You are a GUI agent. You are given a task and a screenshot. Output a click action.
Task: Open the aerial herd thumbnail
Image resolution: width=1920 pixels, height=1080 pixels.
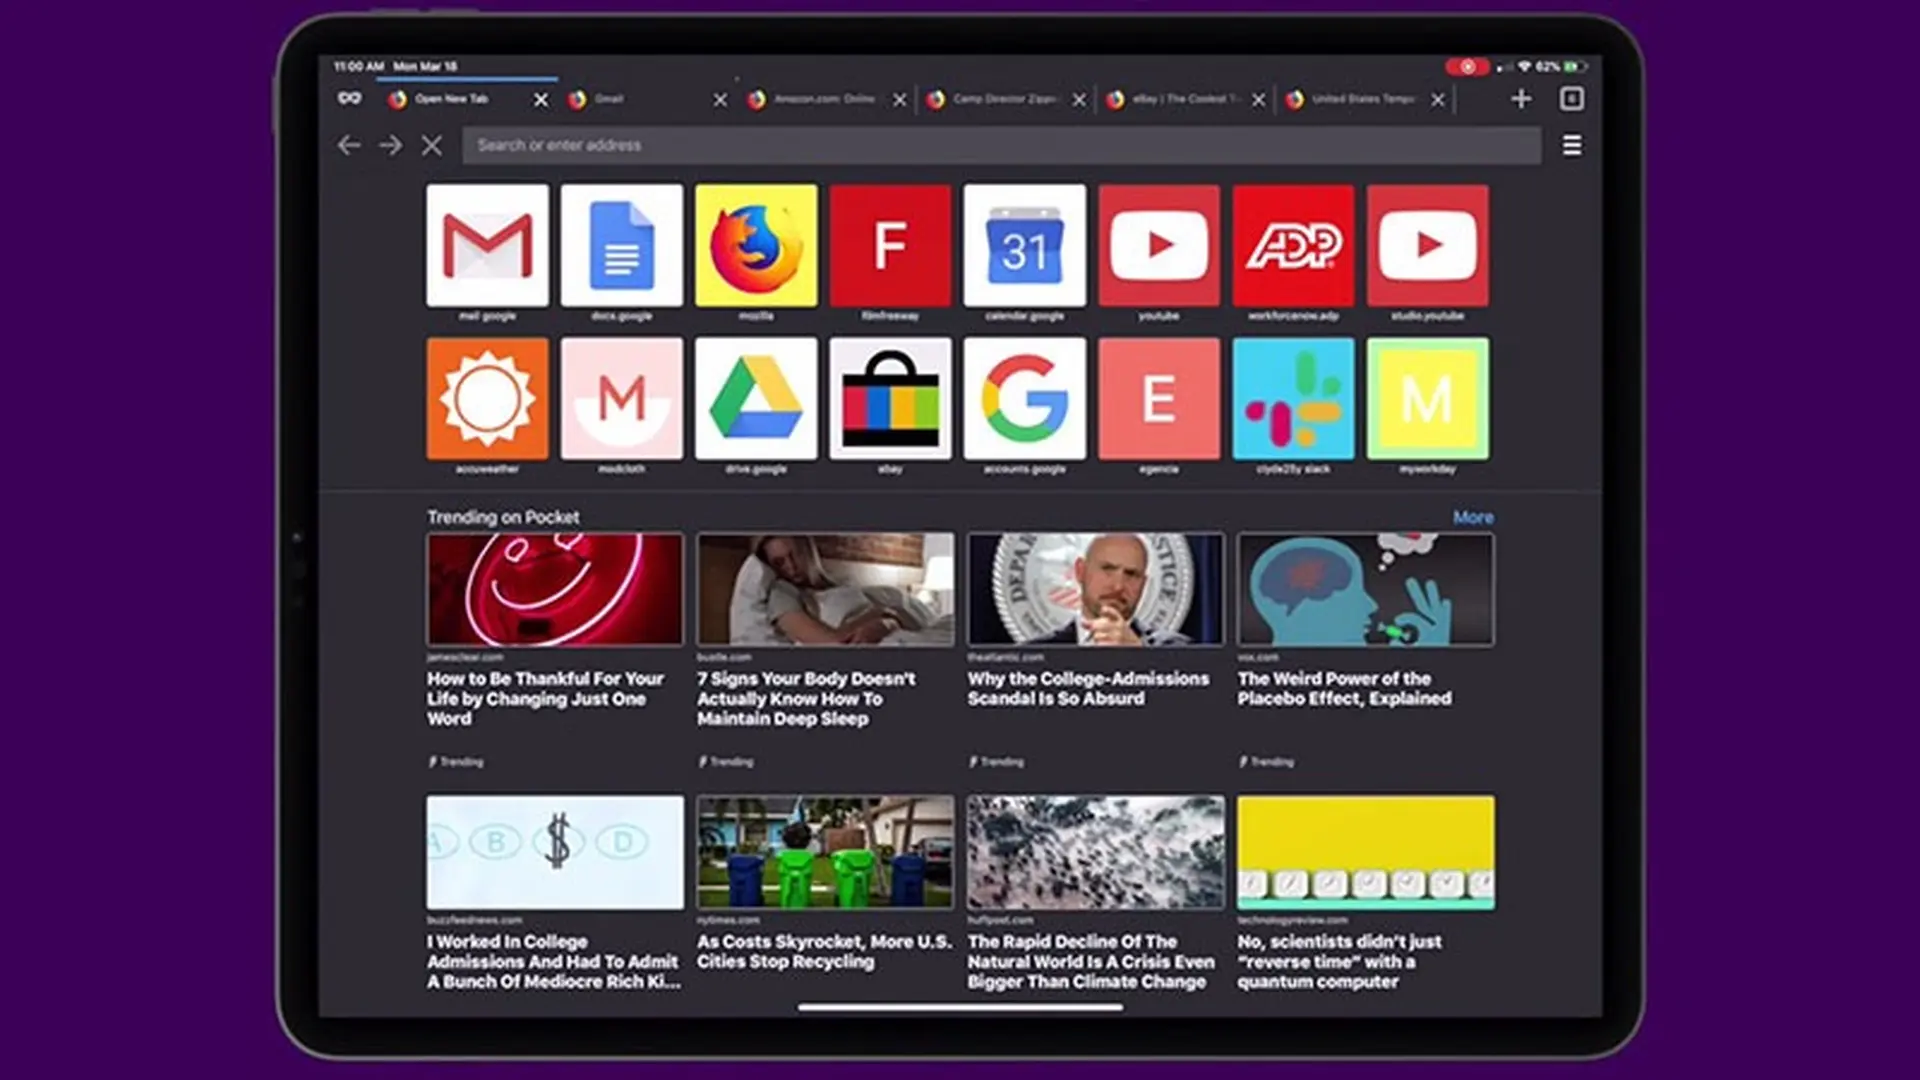click(1095, 852)
